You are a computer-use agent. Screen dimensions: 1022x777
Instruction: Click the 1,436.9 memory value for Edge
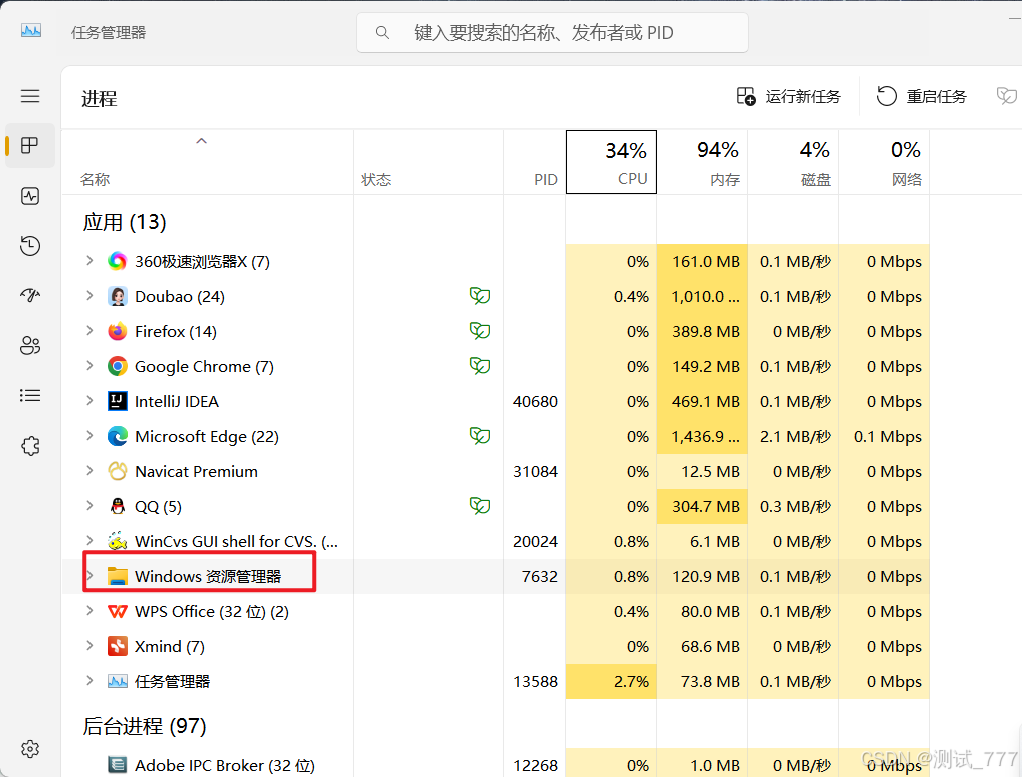706,436
